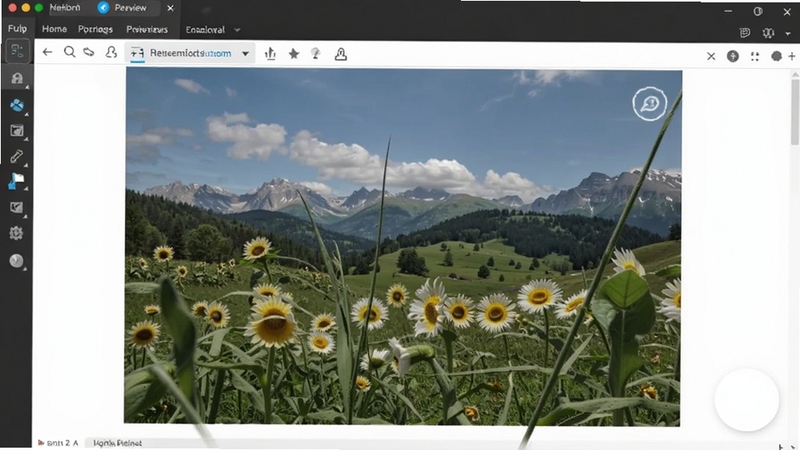Click the four-dot grid icon
Image resolution: width=800 pixels, height=450 pixels.
755,57
